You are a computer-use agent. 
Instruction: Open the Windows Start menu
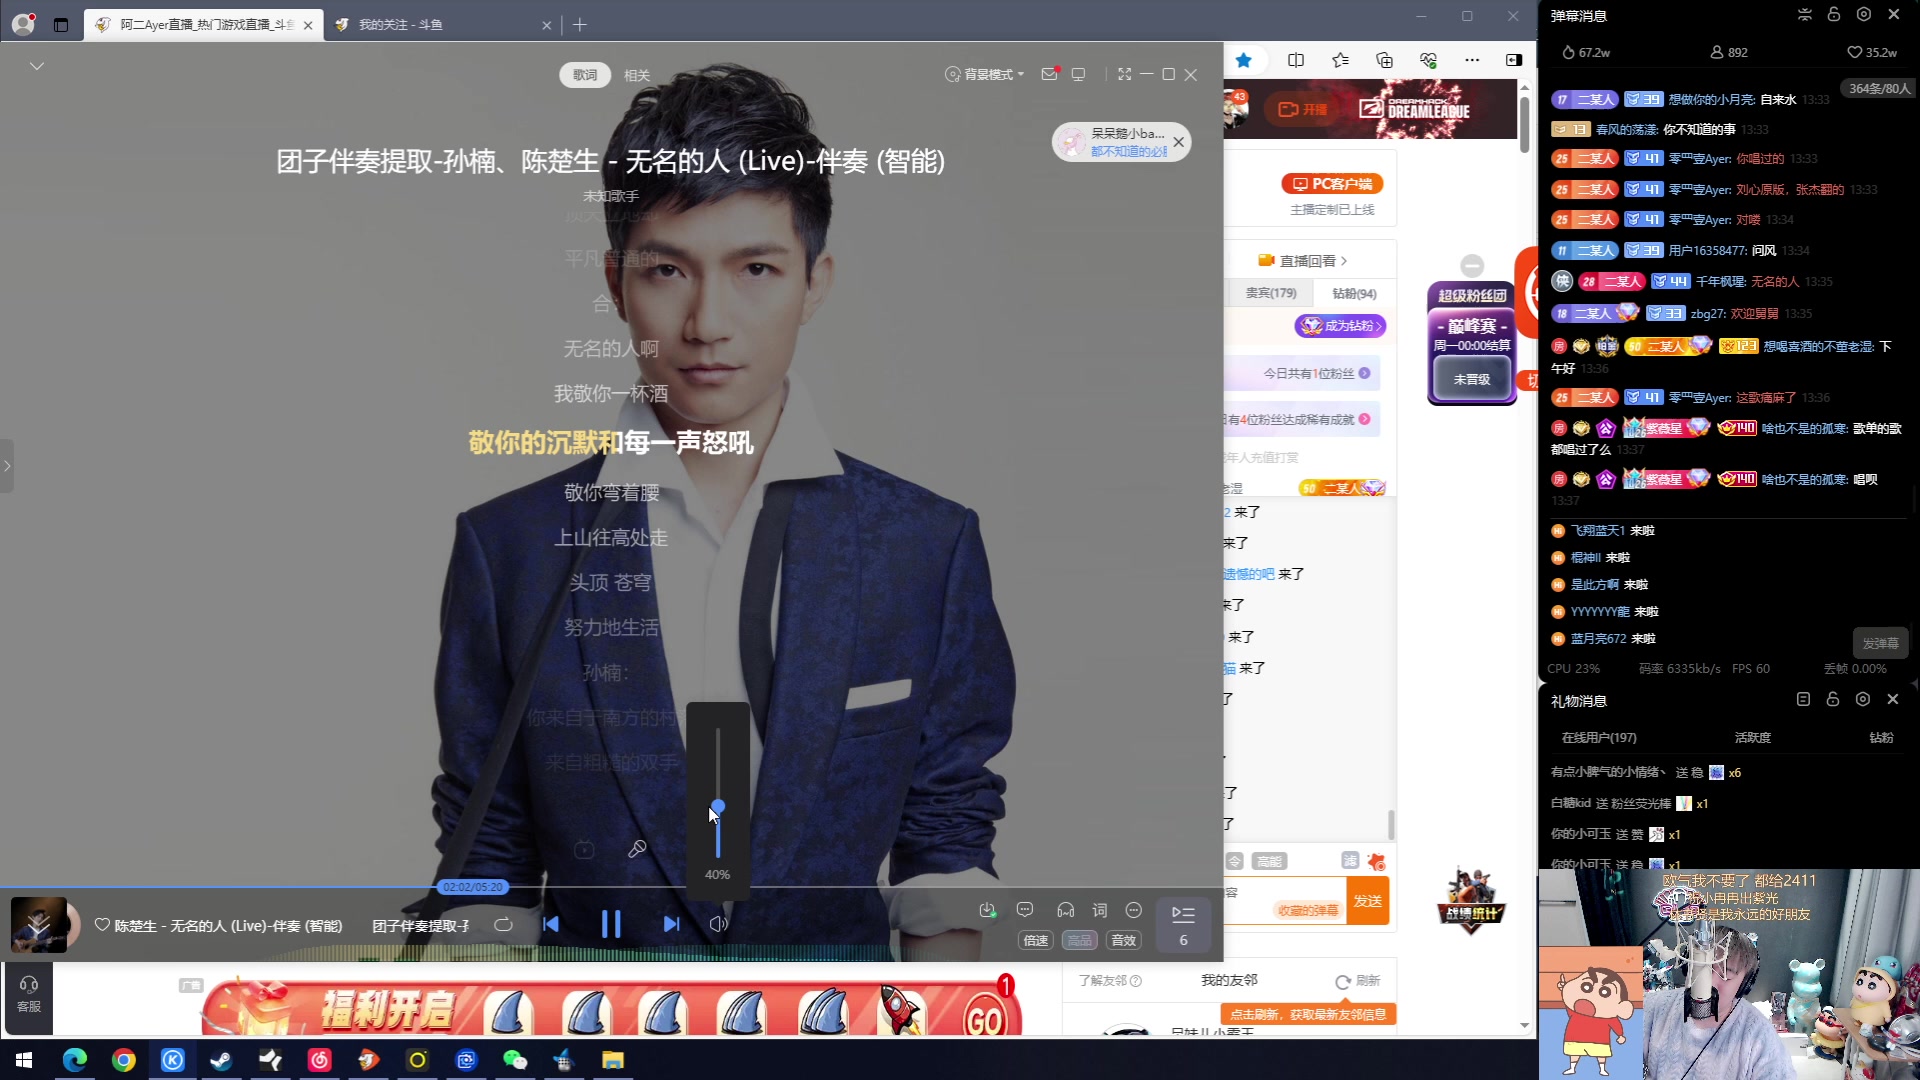(24, 1060)
